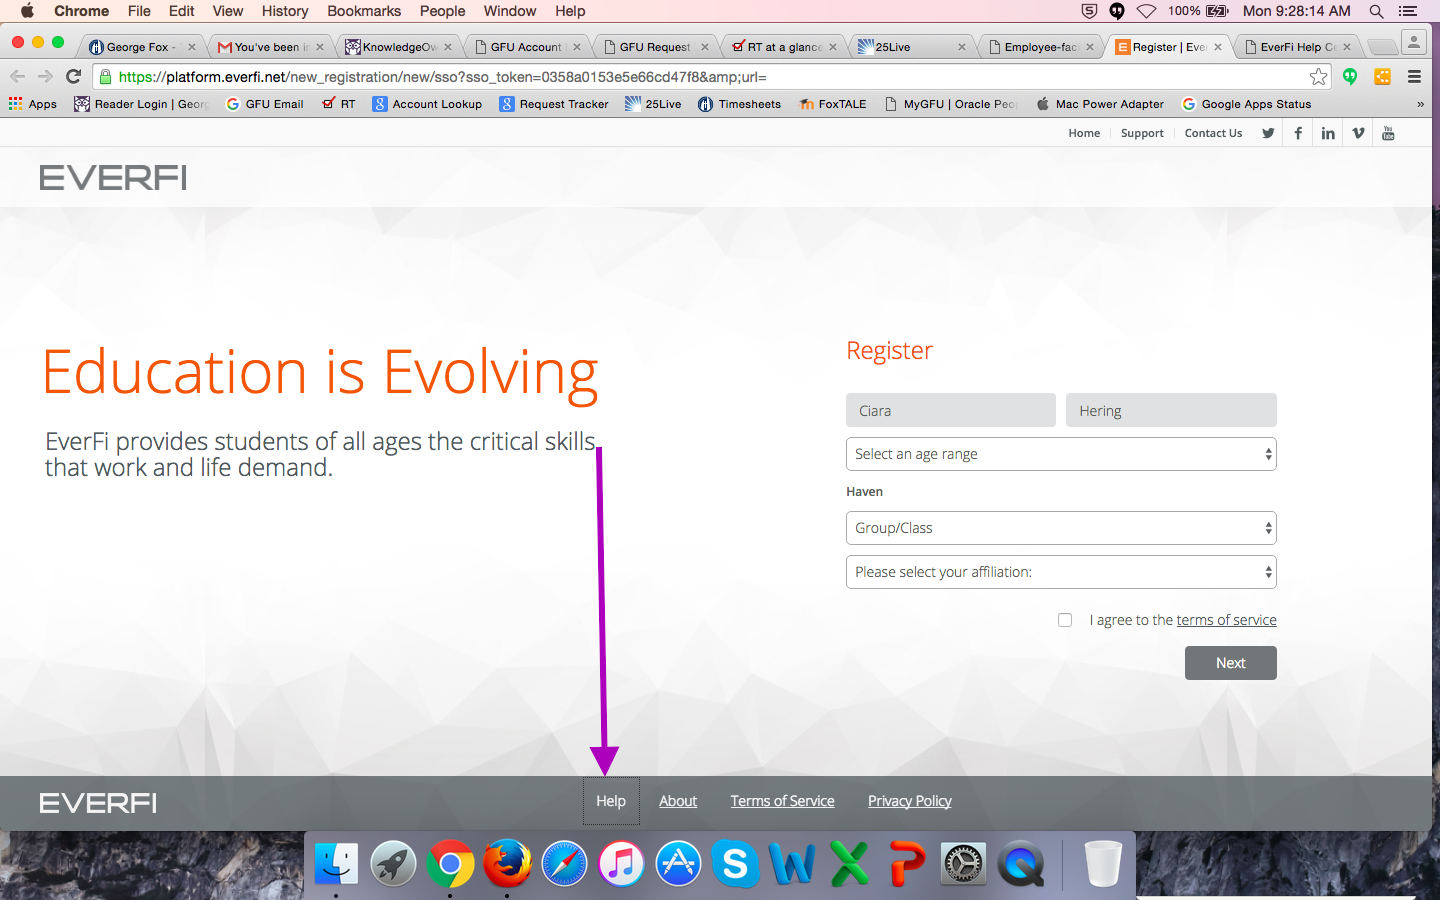Click the EVERFI logo in the page header
This screenshot has width=1440, height=900.
113,178
